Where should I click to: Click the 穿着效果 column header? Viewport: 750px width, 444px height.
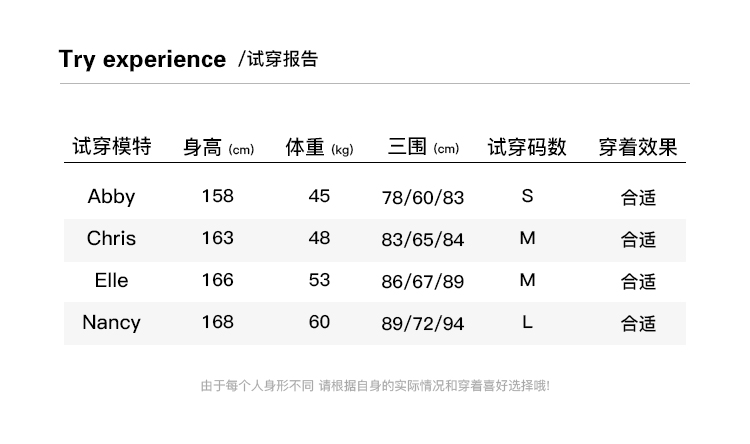(638, 147)
